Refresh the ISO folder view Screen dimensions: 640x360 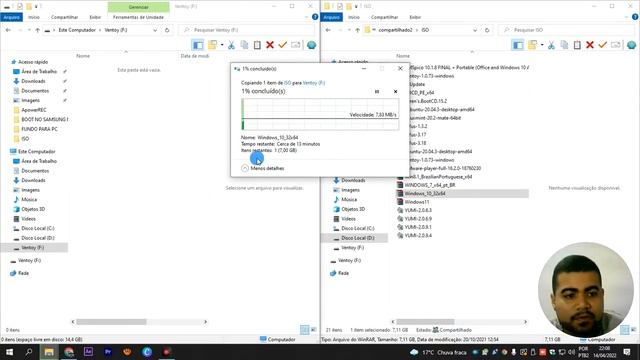[x=487, y=30]
